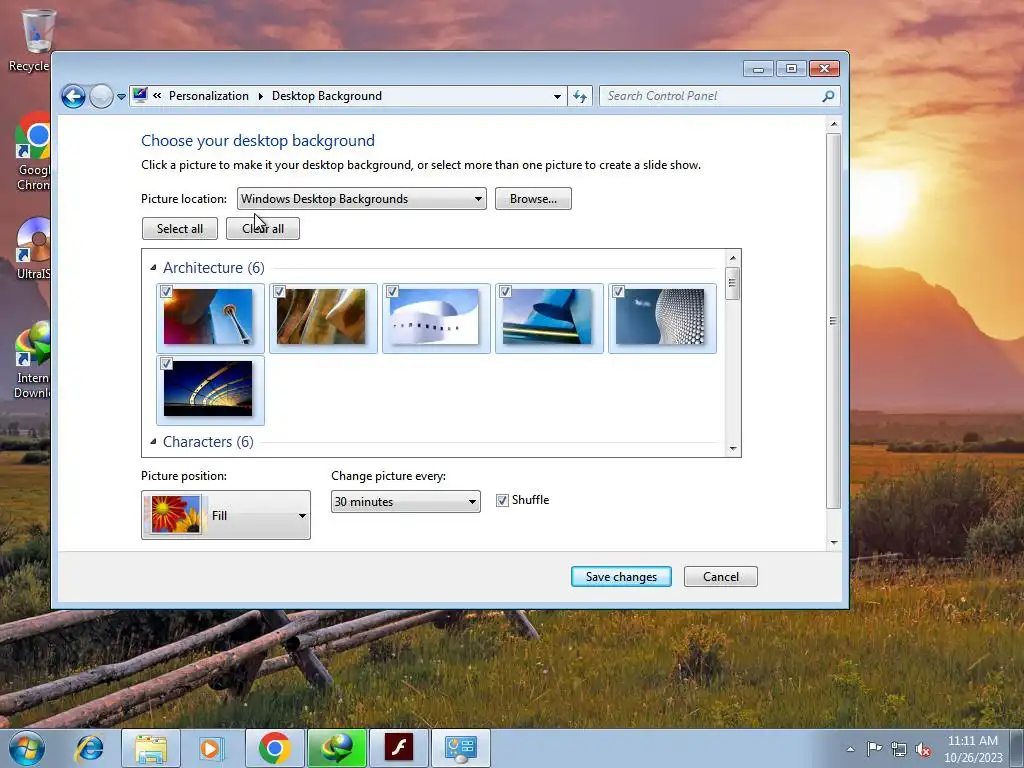Uncheck the golden curved metal picture checkbox

coord(280,291)
